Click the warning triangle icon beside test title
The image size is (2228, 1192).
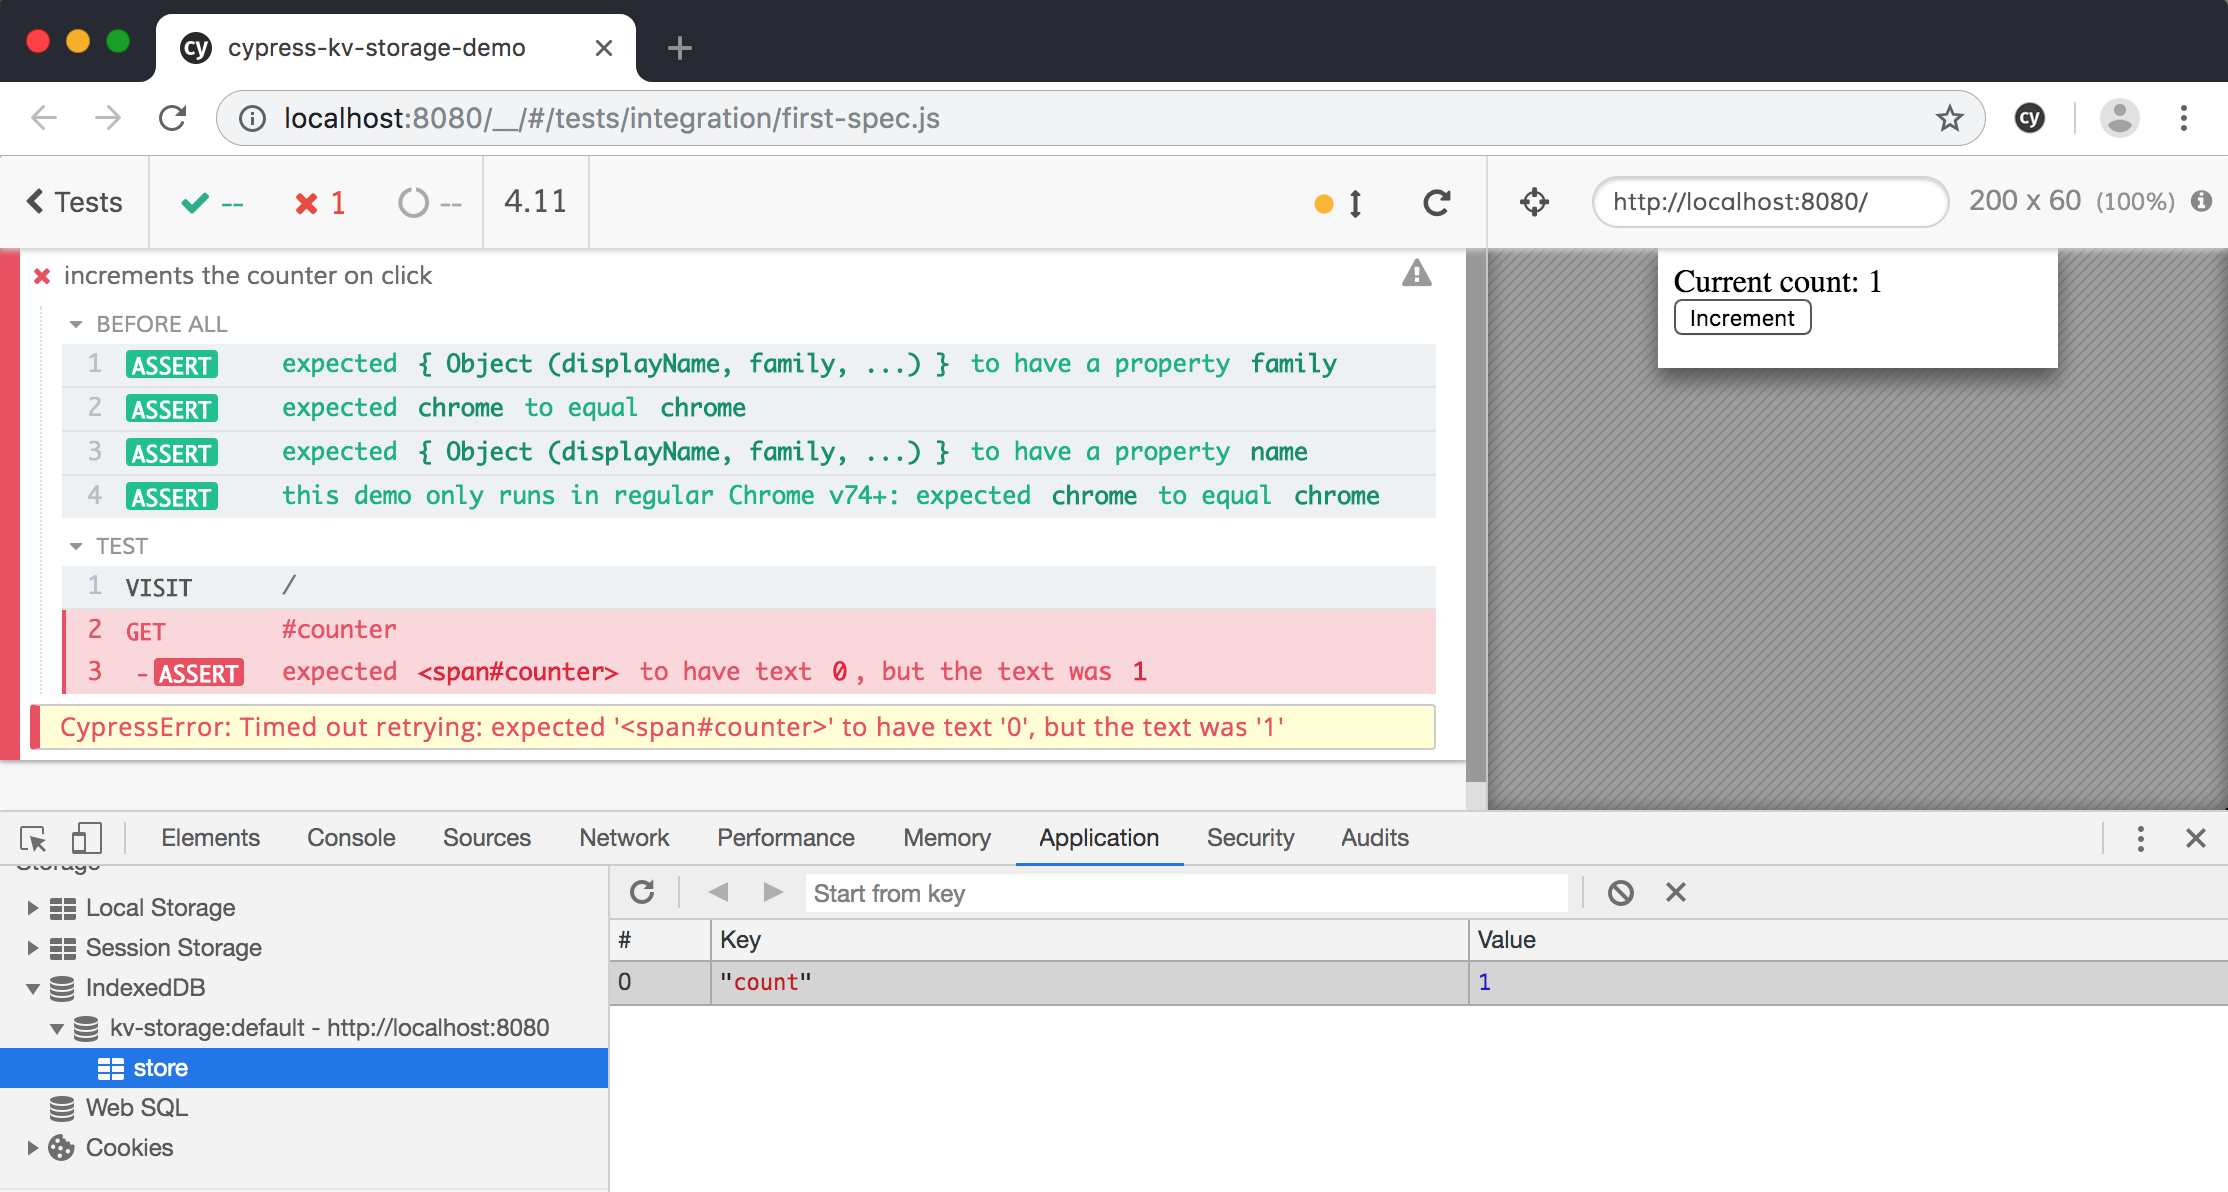(1416, 273)
